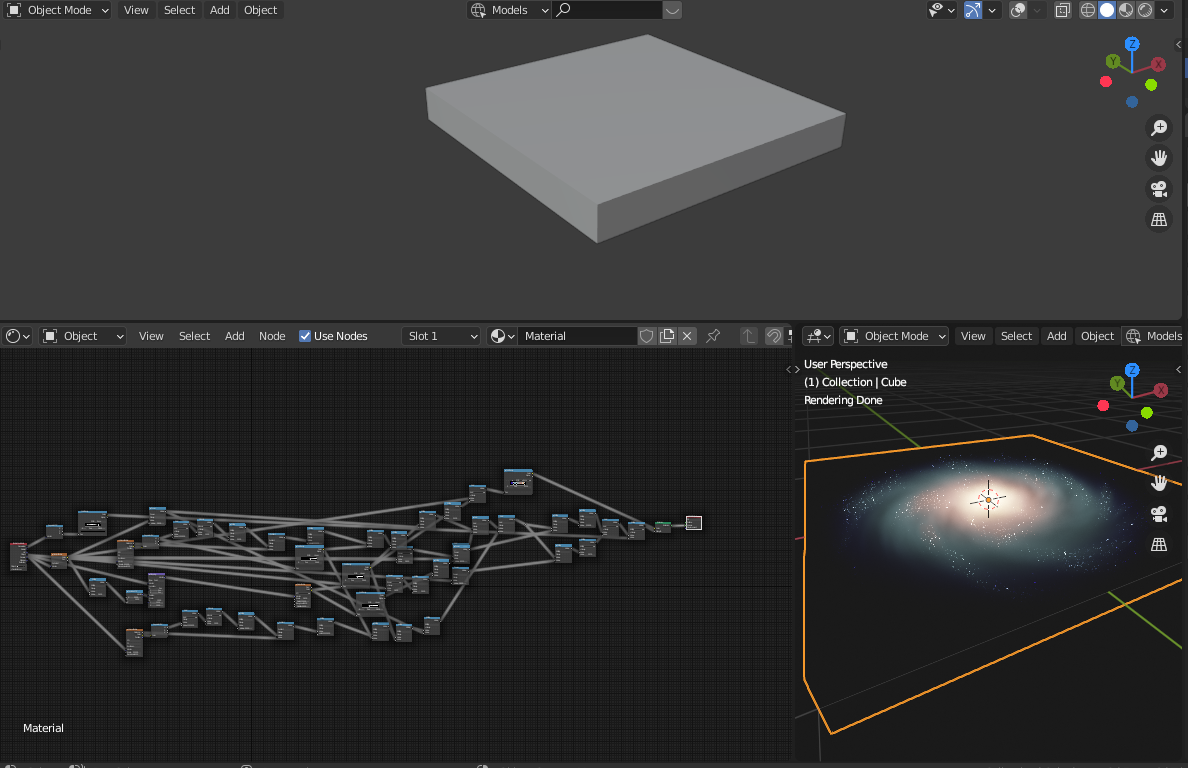Click the Material name field
The image size is (1188, 768).
(577, 336)
